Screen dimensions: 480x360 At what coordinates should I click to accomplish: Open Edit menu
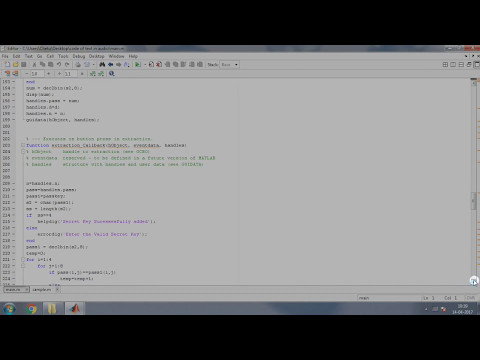click(x=17, y=56)
